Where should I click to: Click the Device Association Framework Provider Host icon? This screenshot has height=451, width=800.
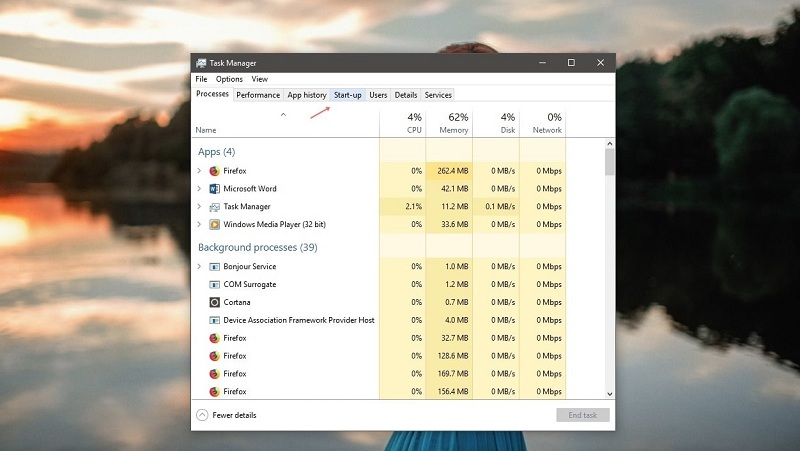point(214,320)
